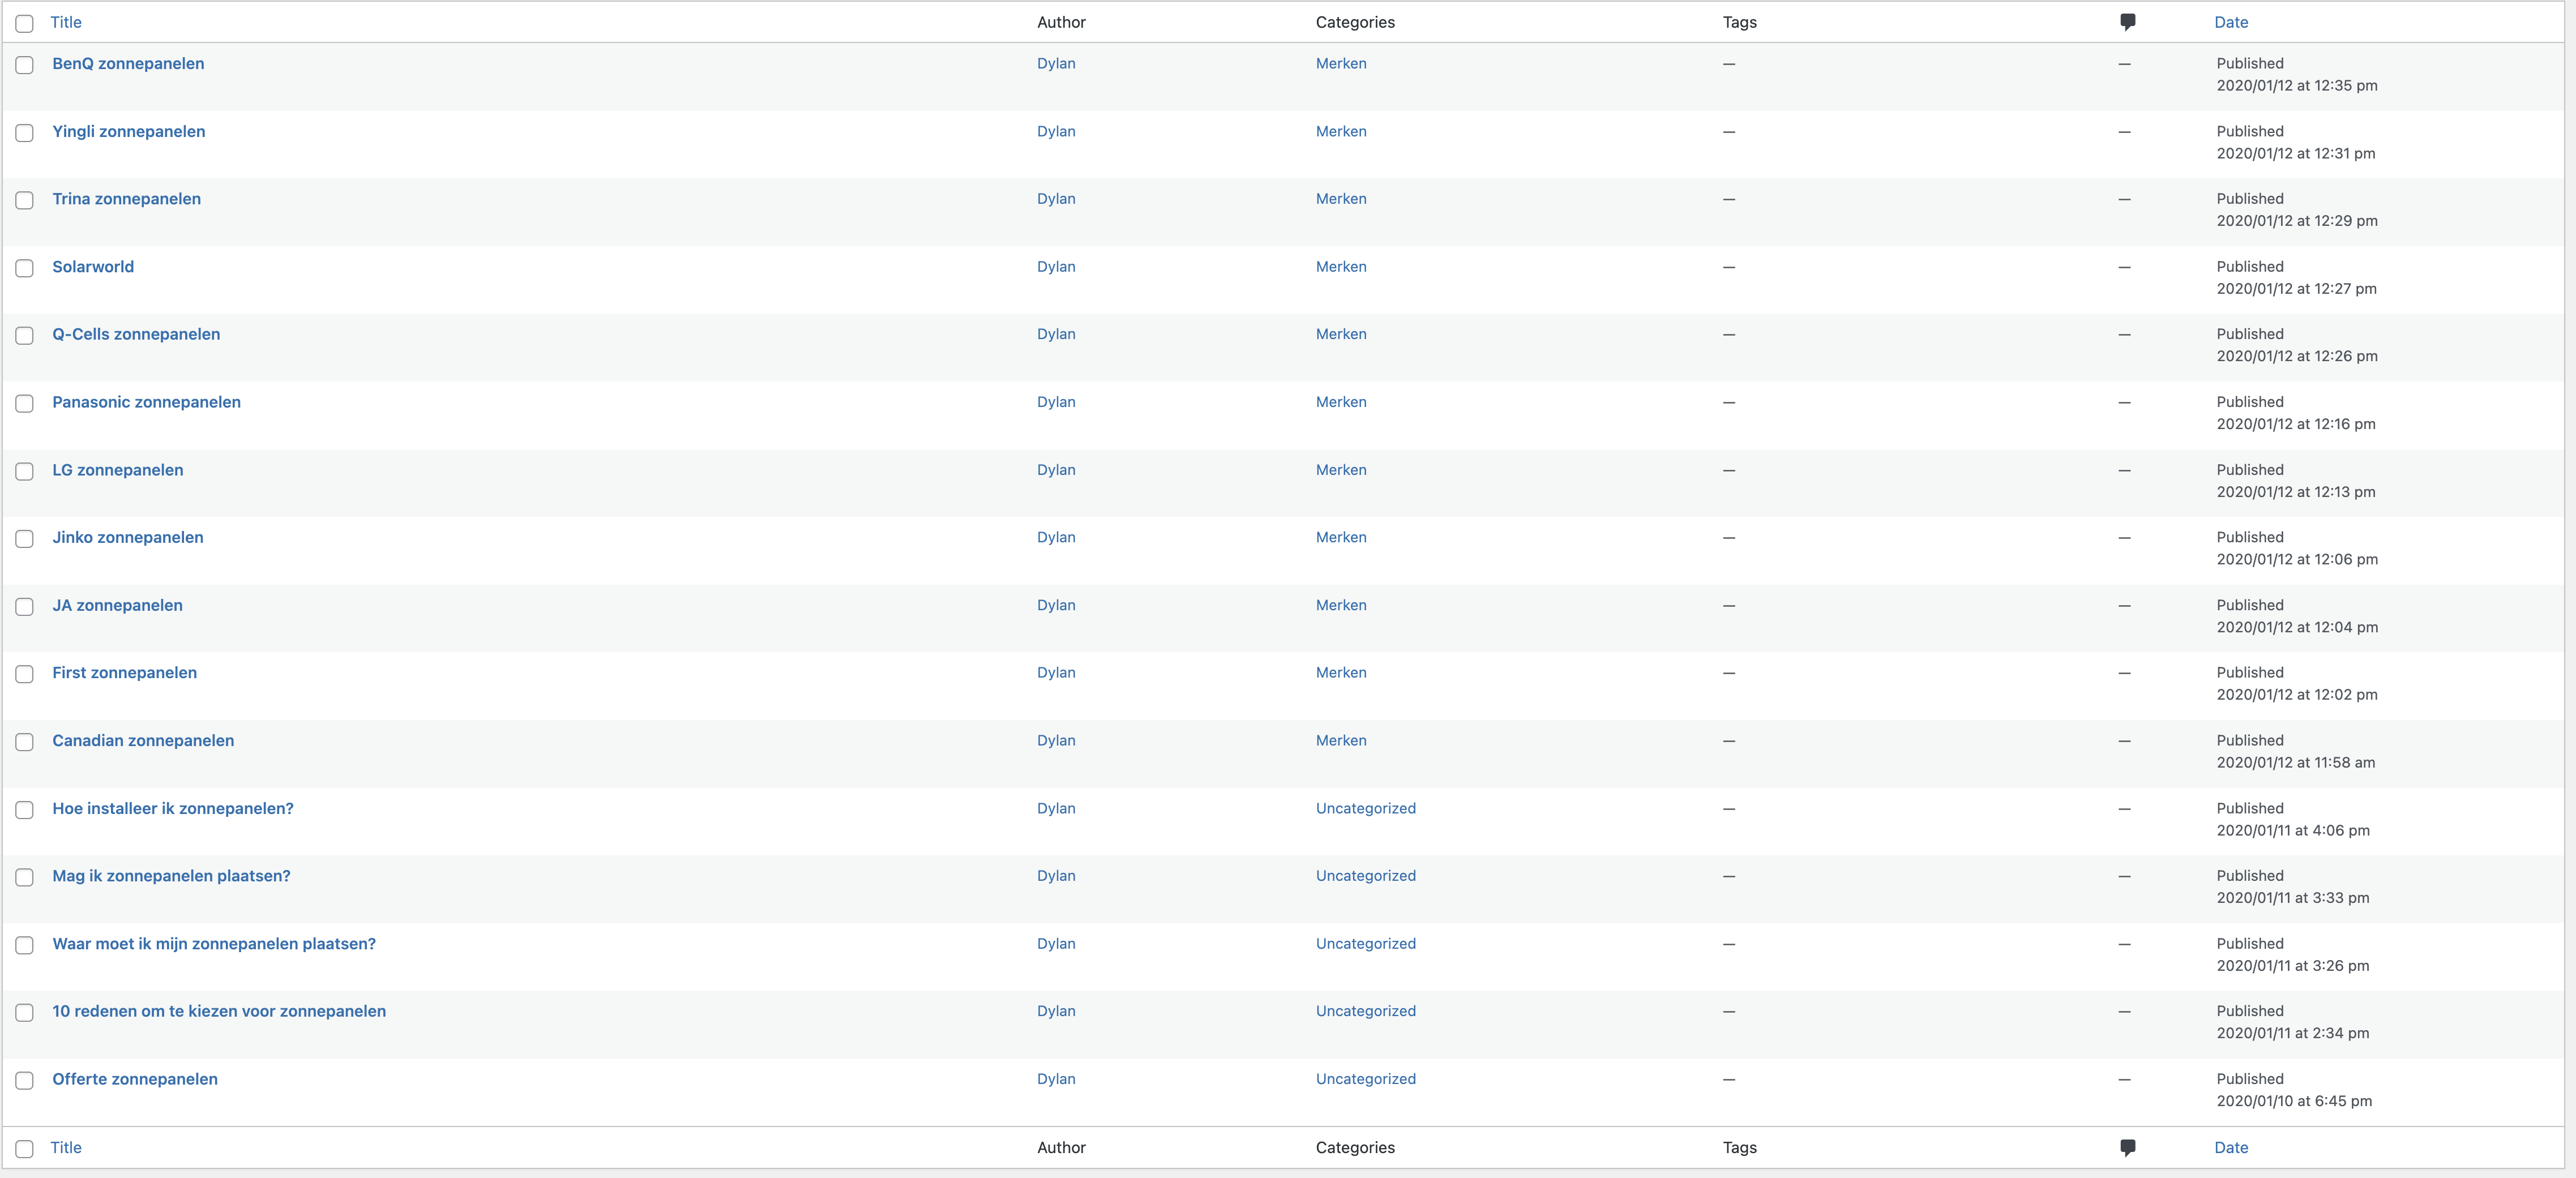The height and width of the screenshot is (1178, 2576).
Task: Open the Offerte zonnepanelen post
Action: tap(135, 1079)
